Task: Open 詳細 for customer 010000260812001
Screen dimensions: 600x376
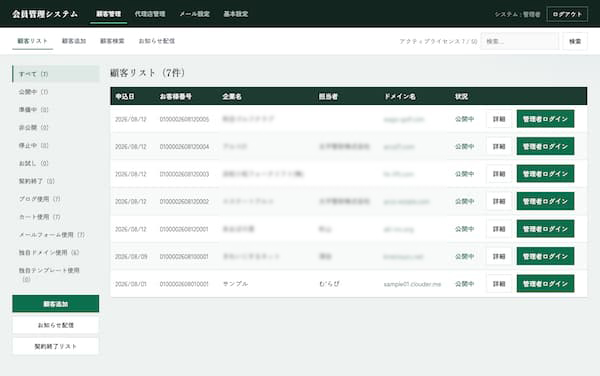Action: tap(499, 229)
